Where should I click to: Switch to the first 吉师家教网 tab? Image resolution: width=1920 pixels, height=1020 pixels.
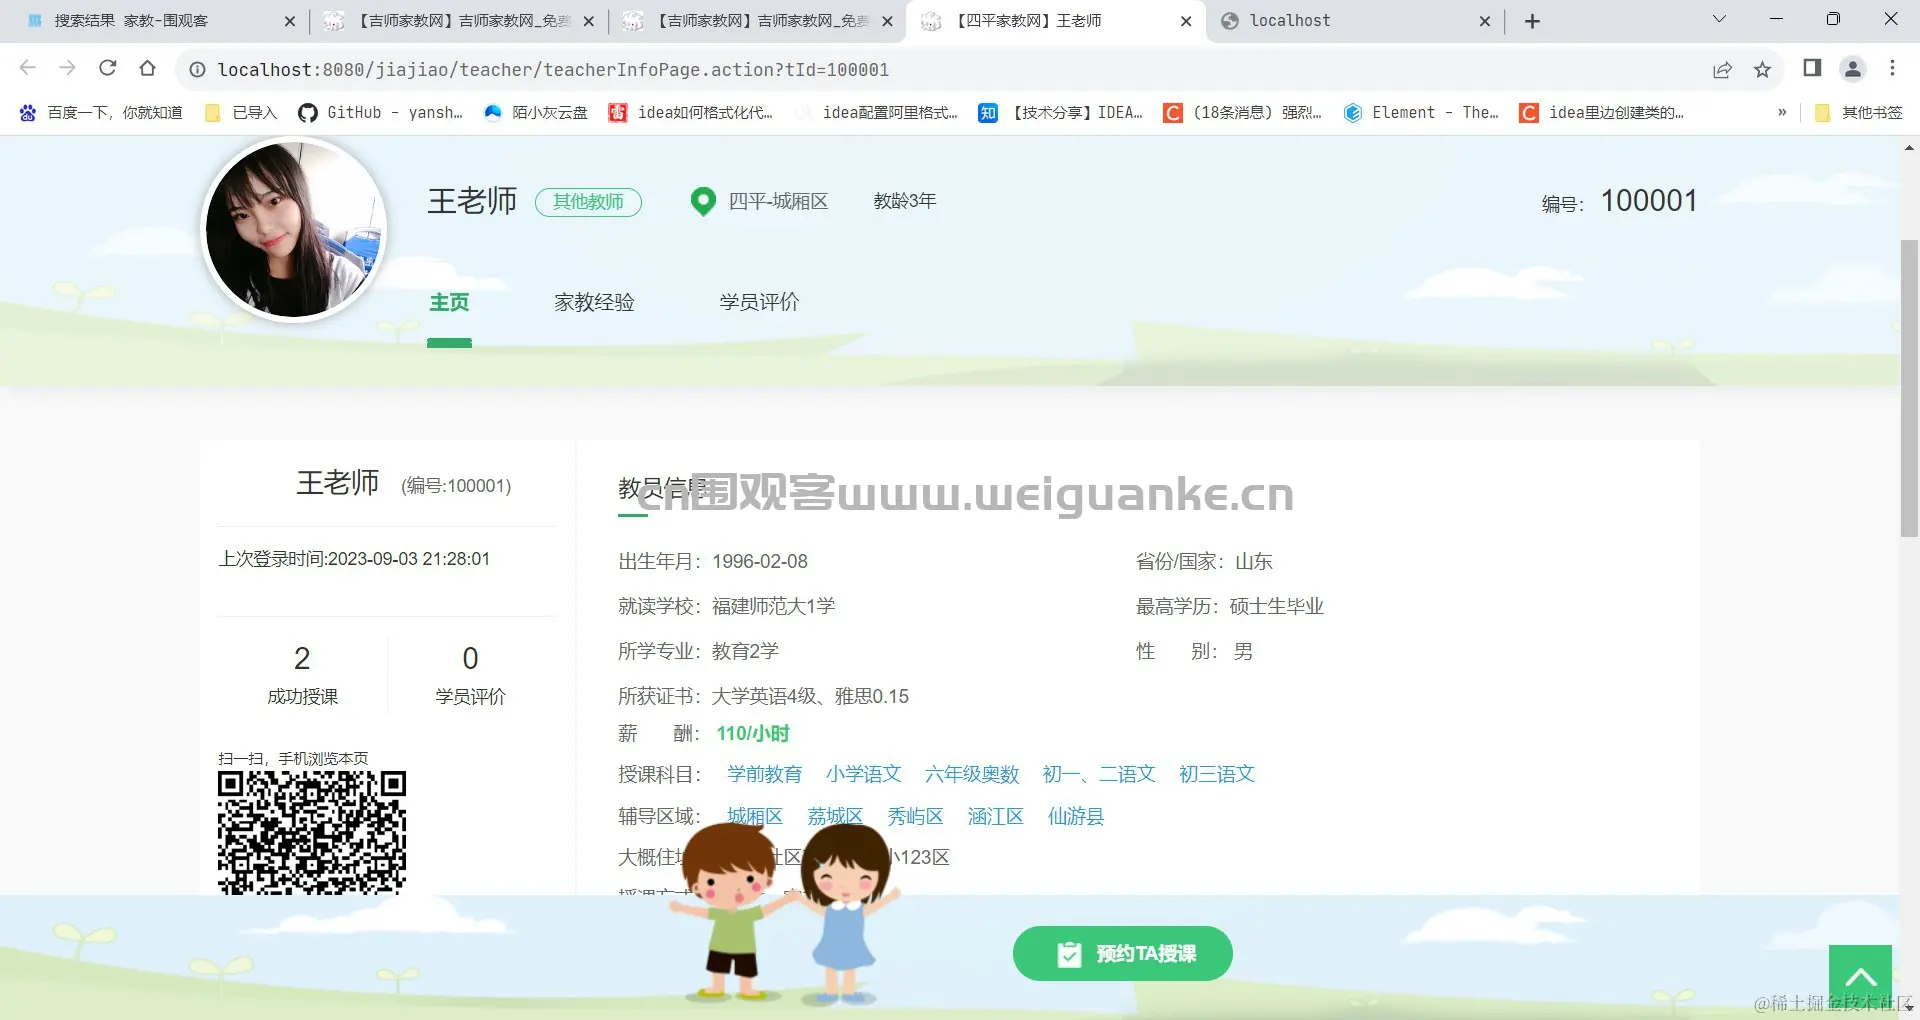click(456, 21)
